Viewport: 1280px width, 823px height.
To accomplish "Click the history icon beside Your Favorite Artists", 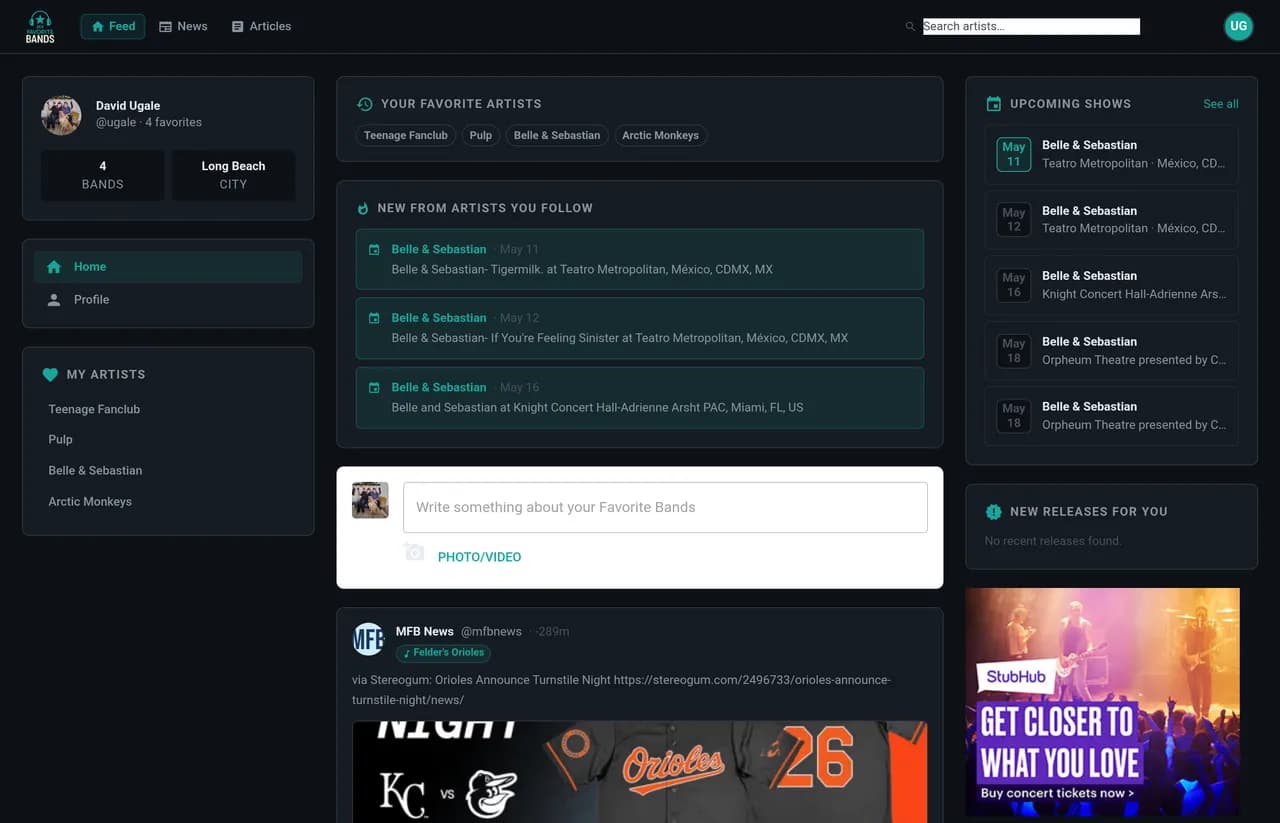I will pos(365,104).
